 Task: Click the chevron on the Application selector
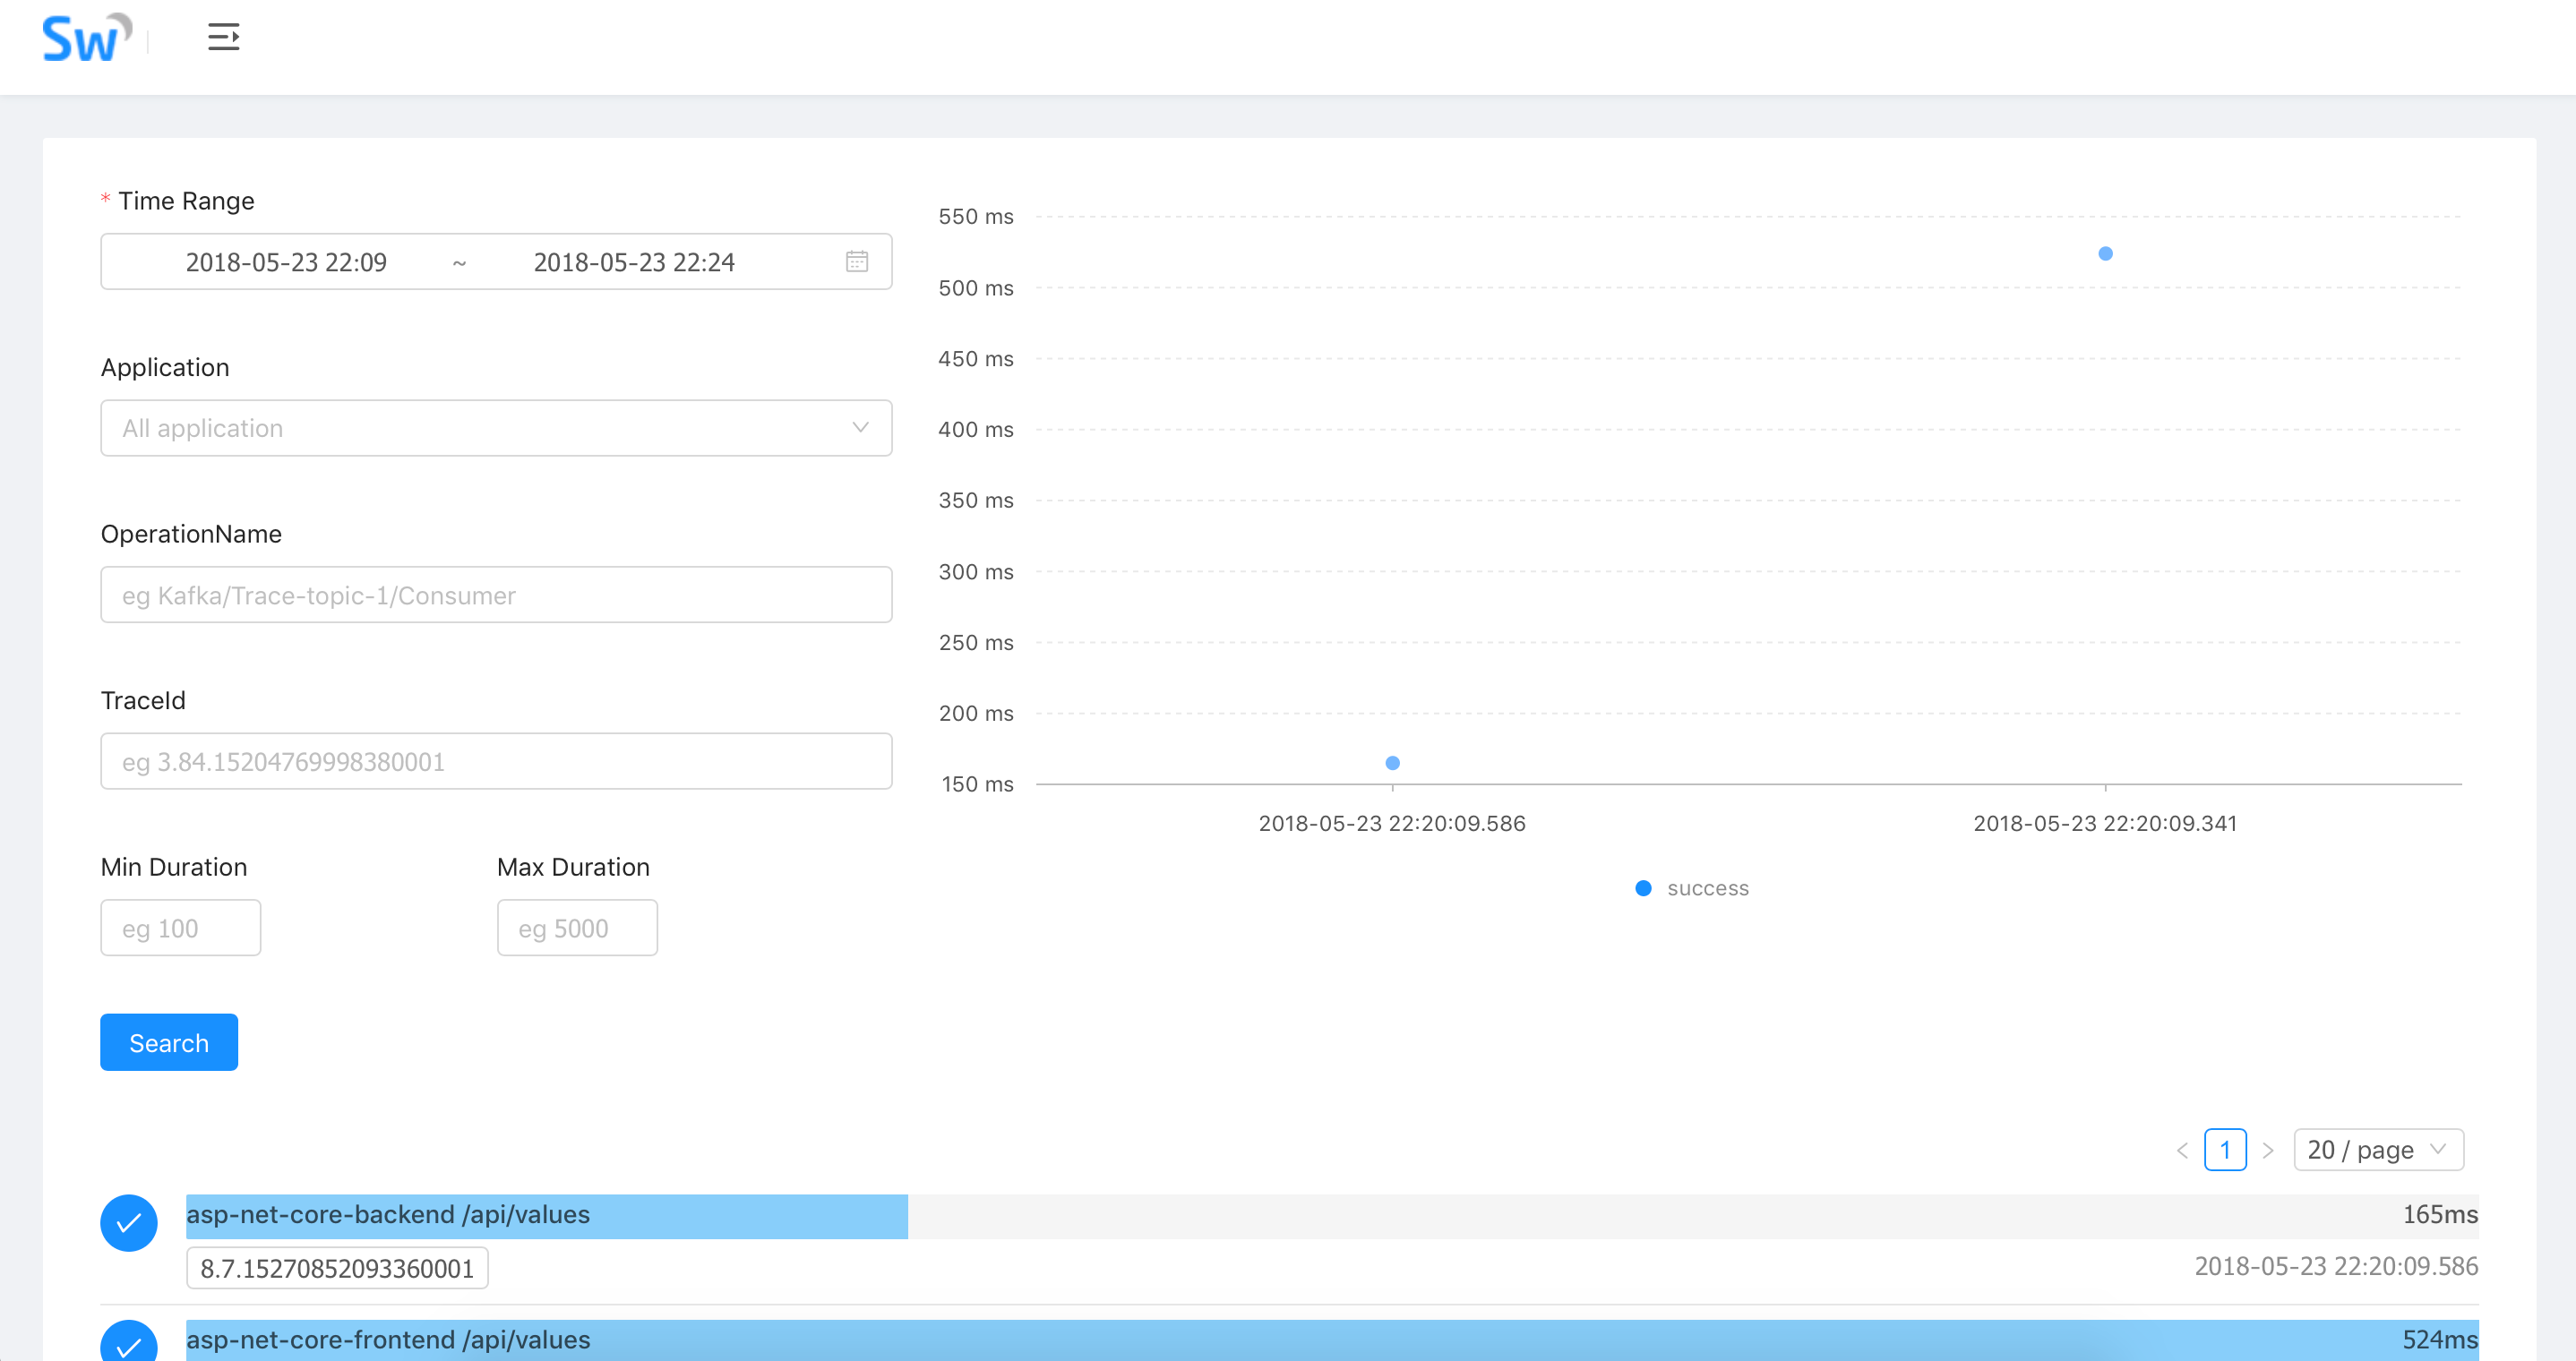pyautogui.click(x=861, y=428)
